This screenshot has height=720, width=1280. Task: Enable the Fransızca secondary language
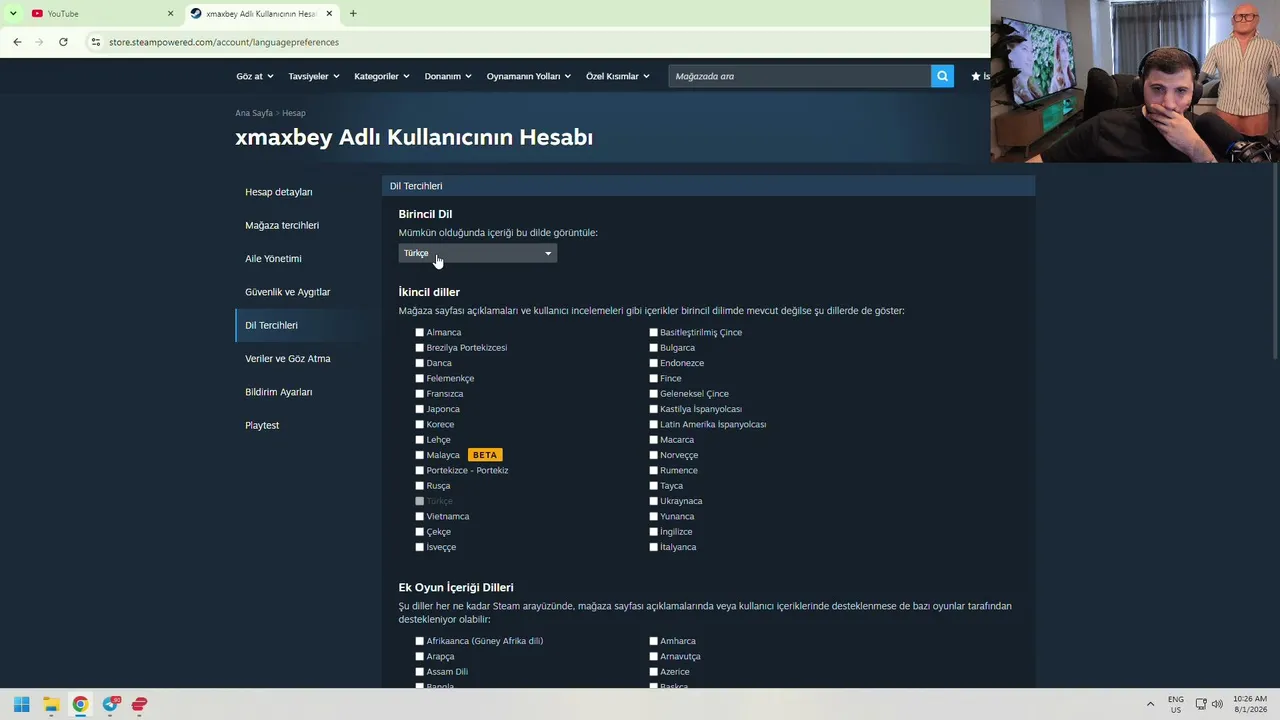420,394
